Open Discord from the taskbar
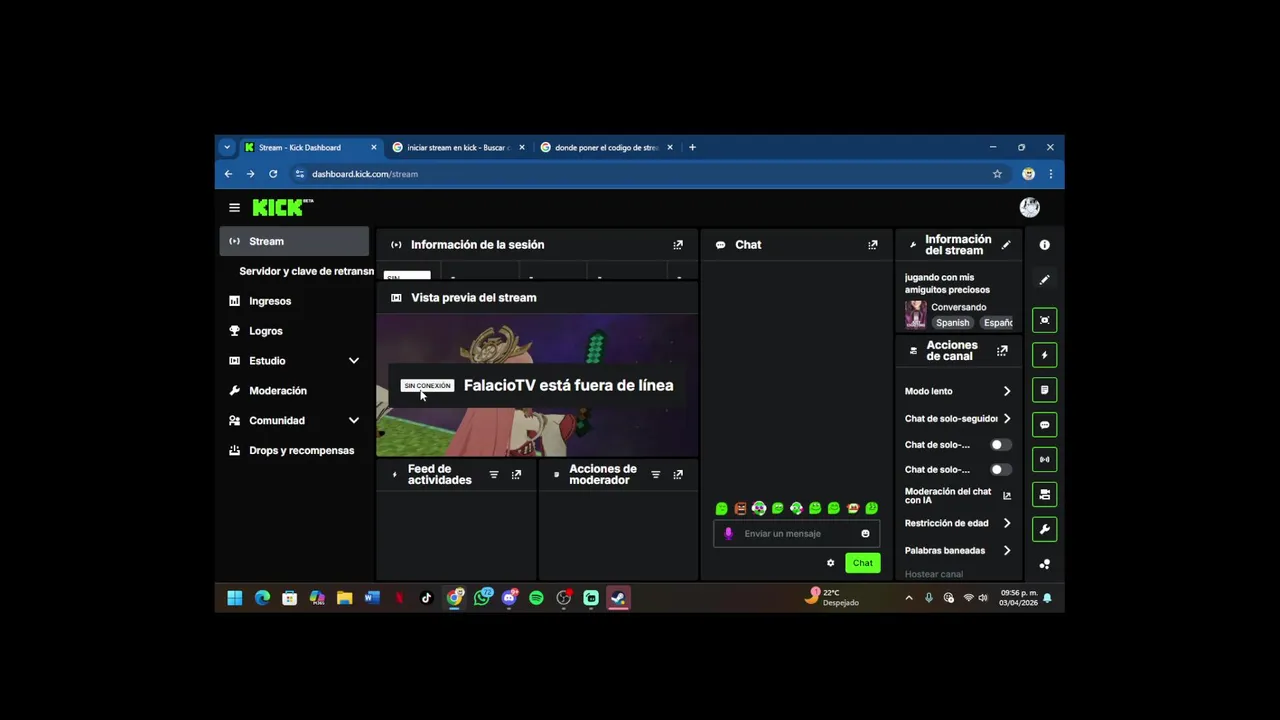The height and width of the screenshot is (720, 1280). click(510, 598)
